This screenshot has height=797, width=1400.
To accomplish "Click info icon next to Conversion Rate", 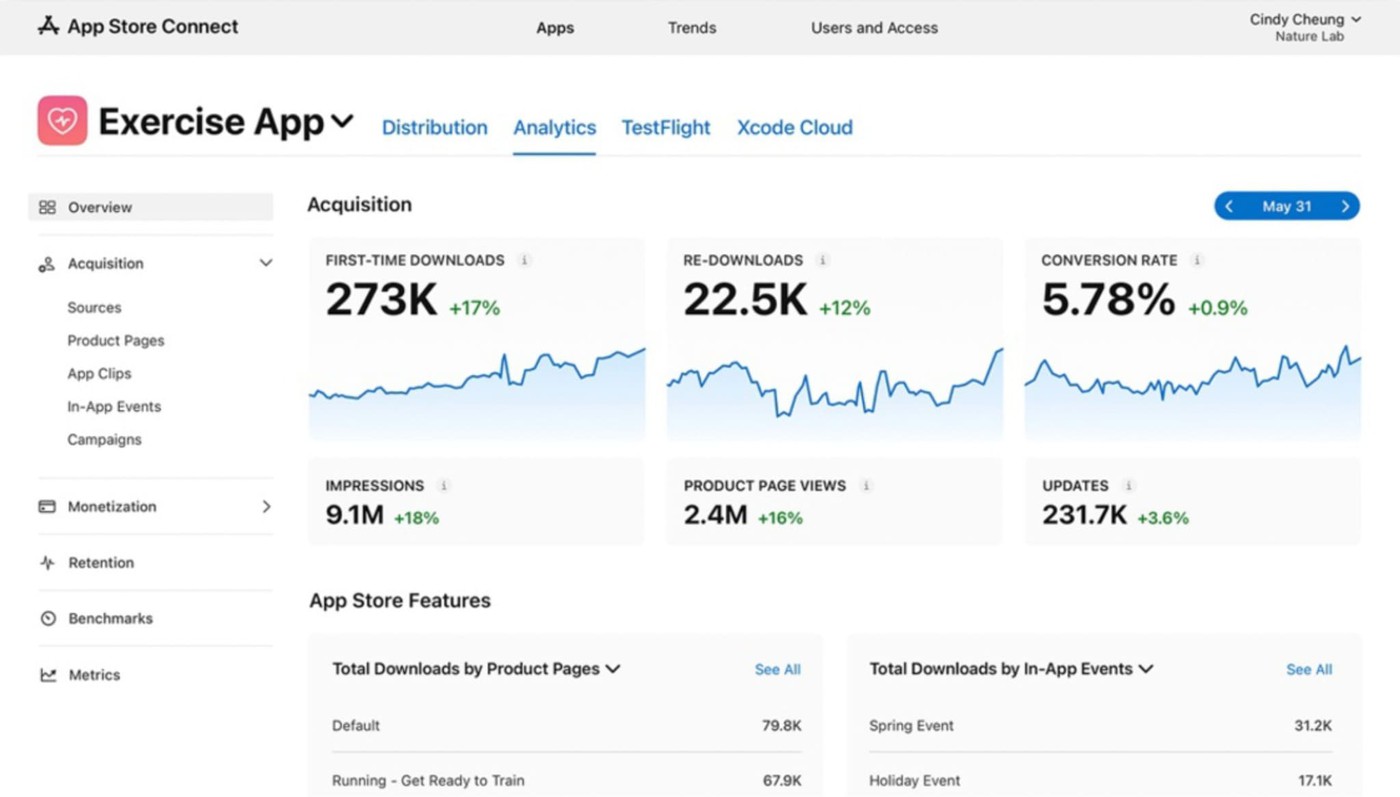I will tap(1197, 260).
